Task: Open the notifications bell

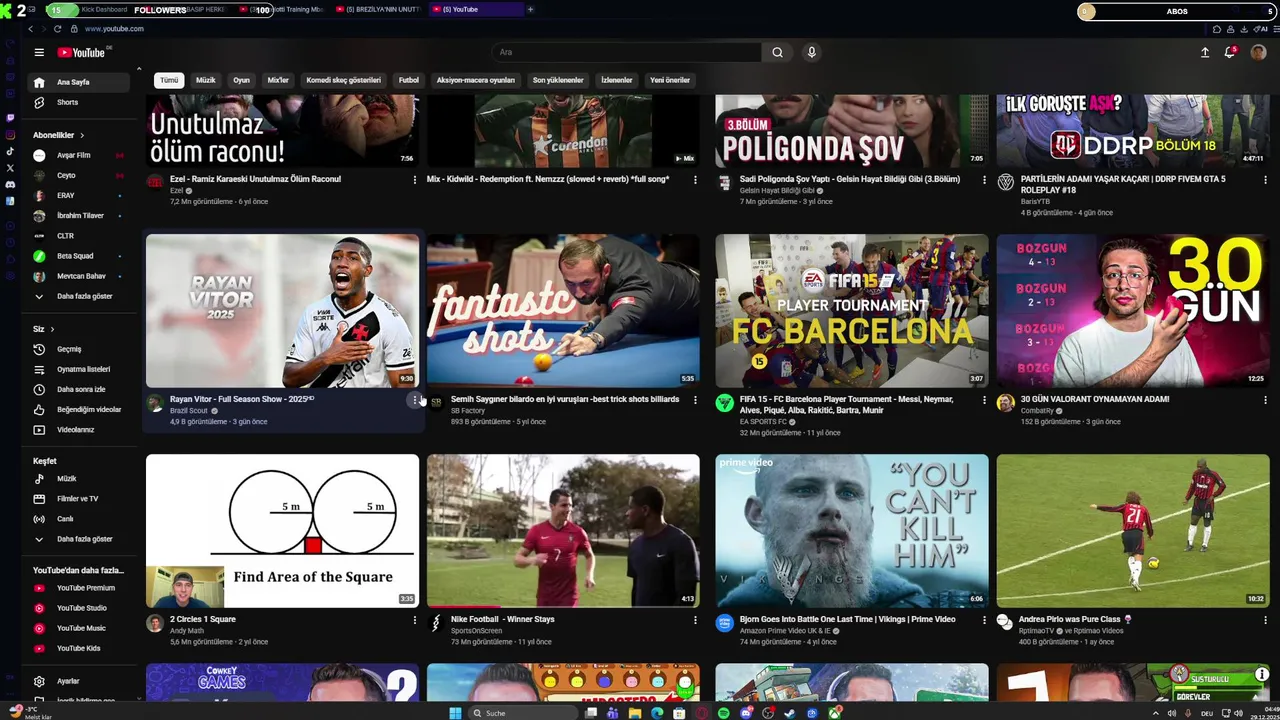Action: pos(1230,52)
